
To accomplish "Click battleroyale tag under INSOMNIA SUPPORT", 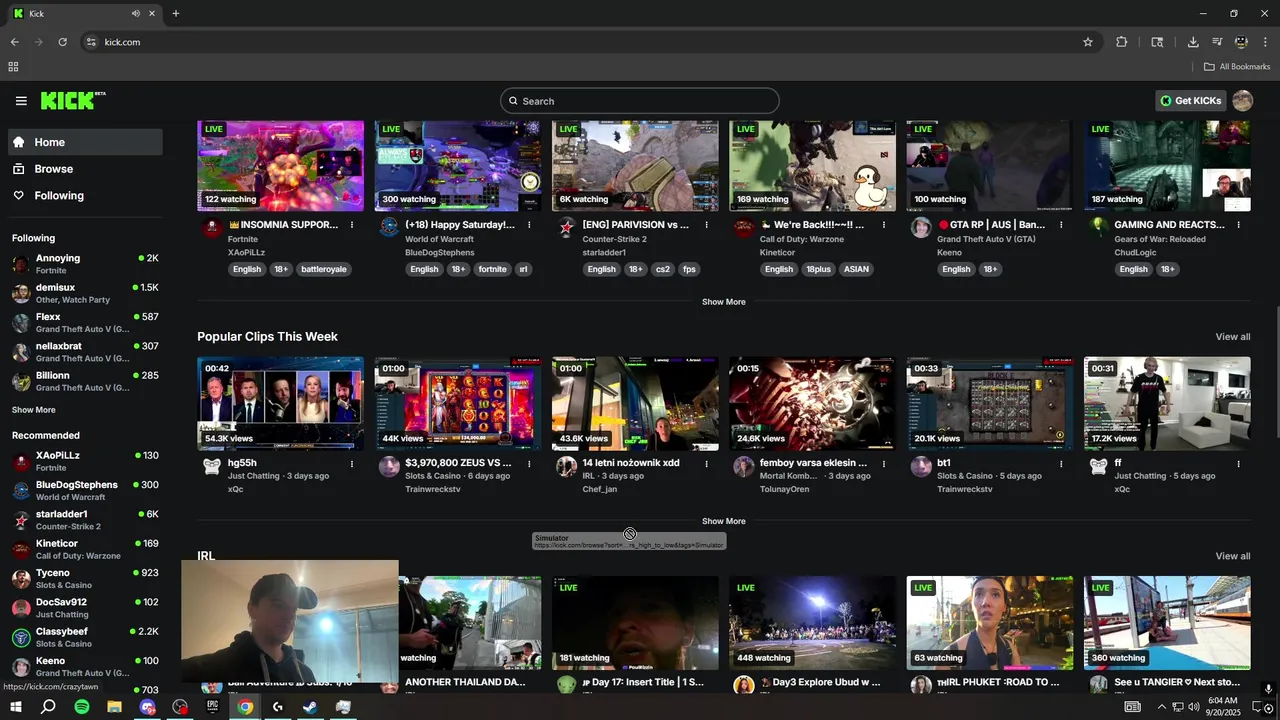I will [324, 269].
